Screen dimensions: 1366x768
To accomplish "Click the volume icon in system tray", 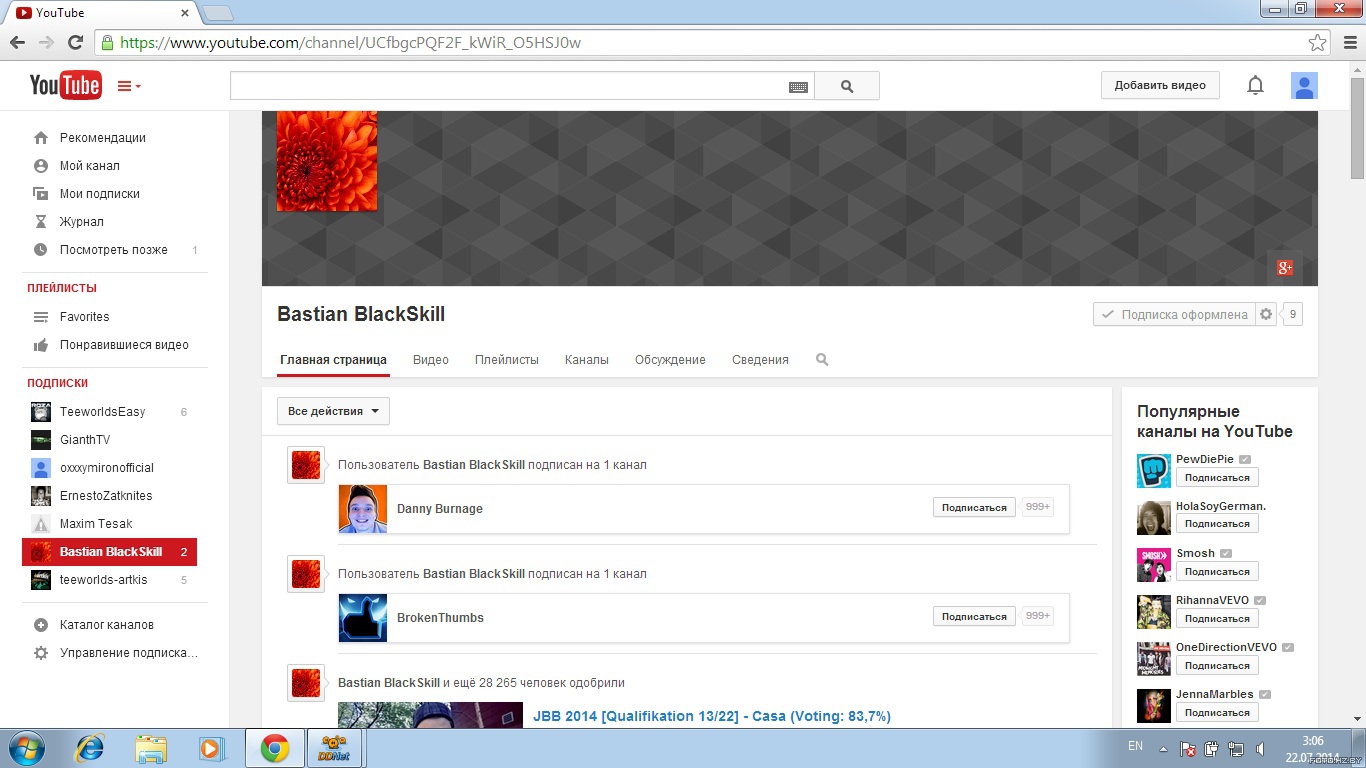I will [1260, 748].
